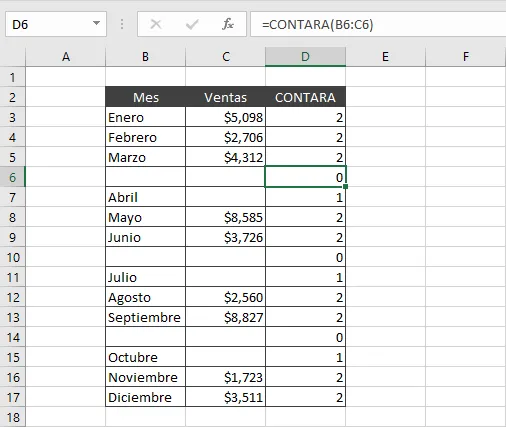Click the $4,312 sales cell
This screenshot has height=427, width=506.
click(226, 157)
